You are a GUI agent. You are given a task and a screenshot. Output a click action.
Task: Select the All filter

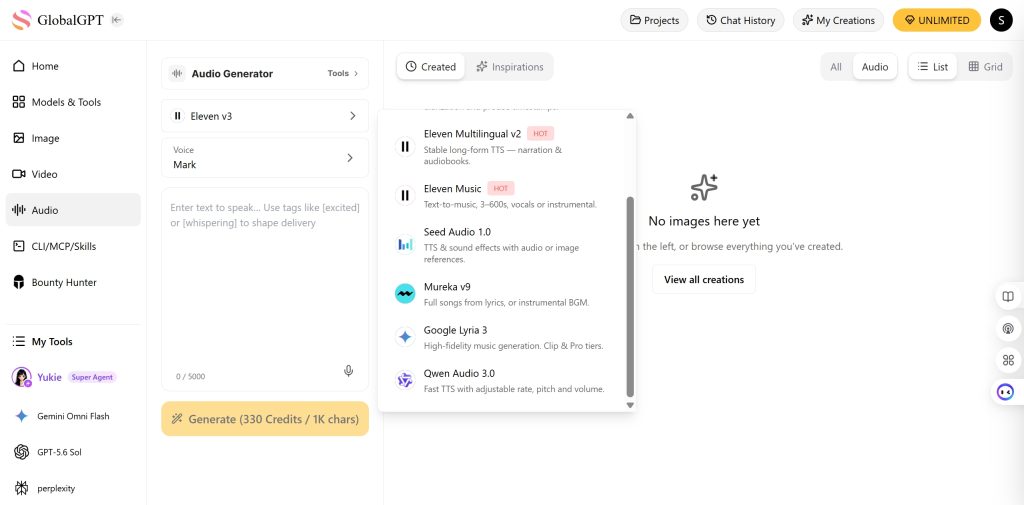(836, 67)
